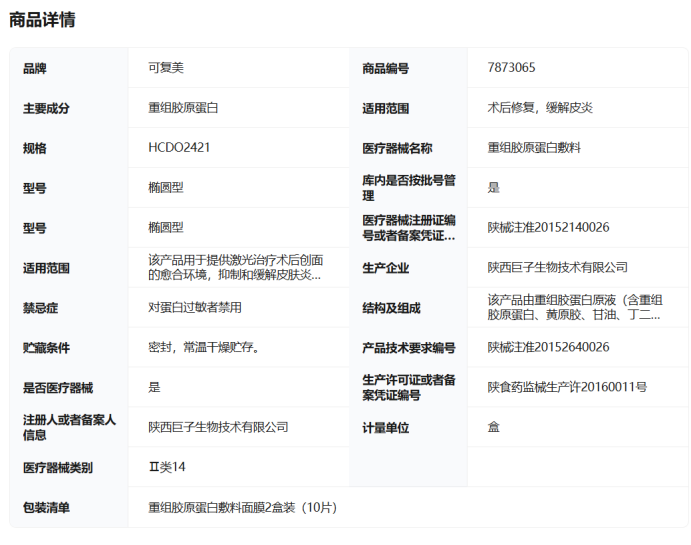Click device class value Ⅱ类14
Screen dimensions: 691x545
167,467
